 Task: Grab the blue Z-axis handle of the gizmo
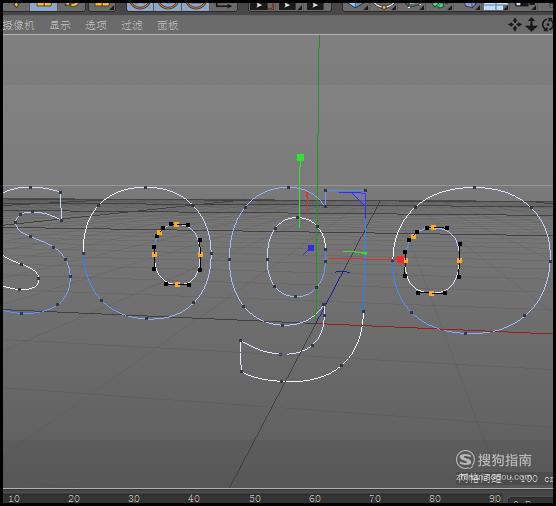(311, 248)
